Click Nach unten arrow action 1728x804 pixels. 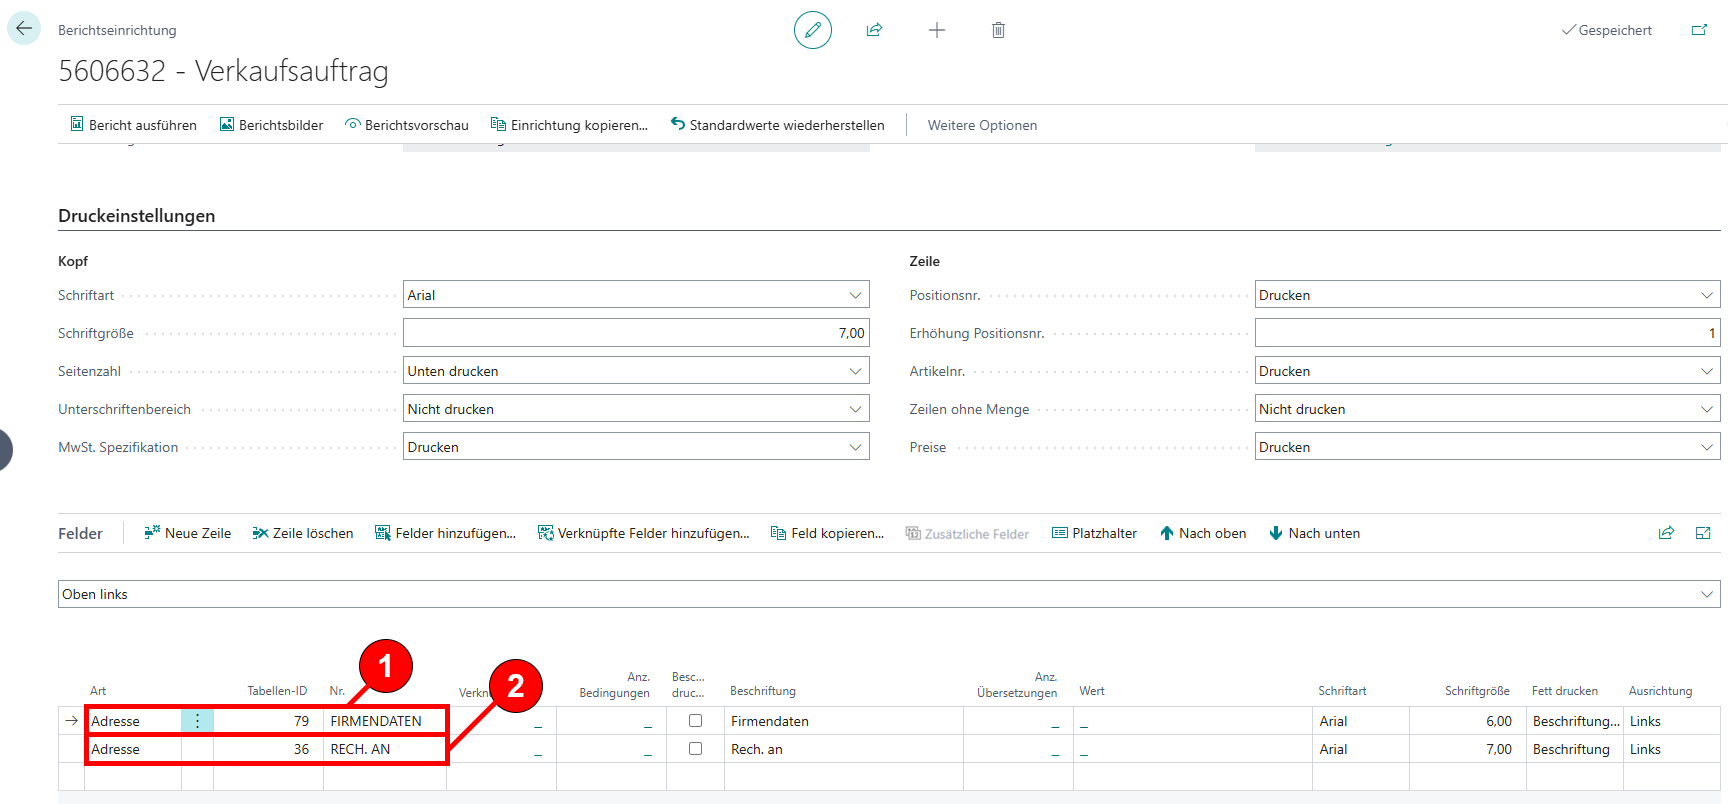1314,533
